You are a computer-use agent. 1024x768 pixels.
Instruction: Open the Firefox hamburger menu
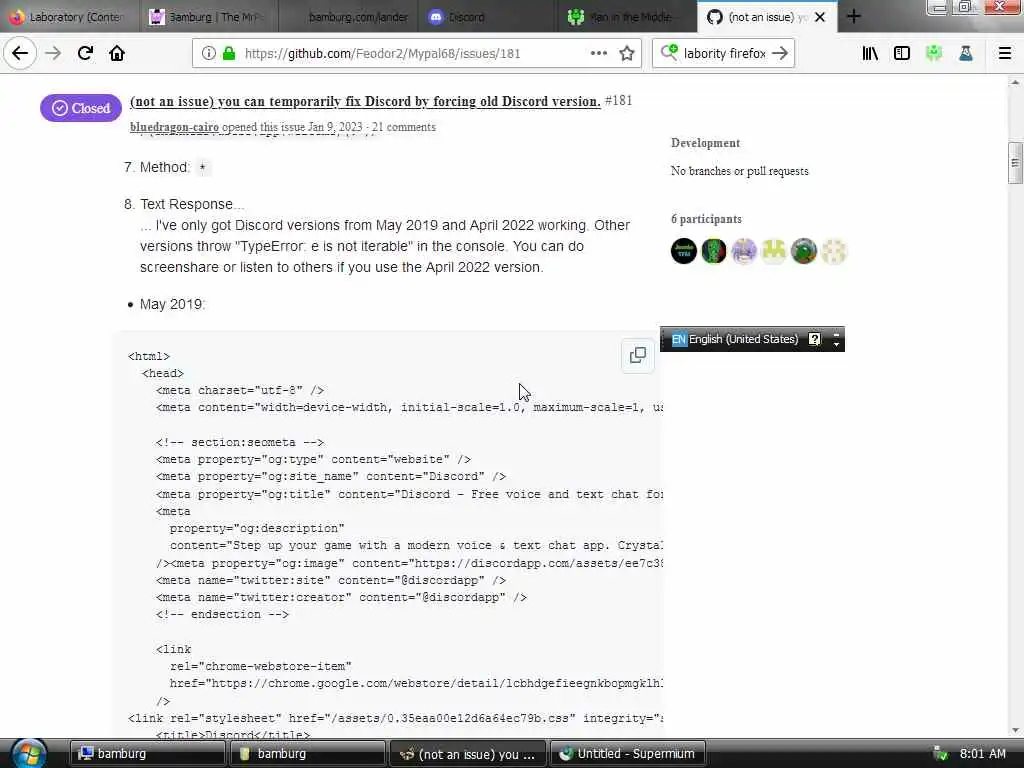pos(1005,53)
